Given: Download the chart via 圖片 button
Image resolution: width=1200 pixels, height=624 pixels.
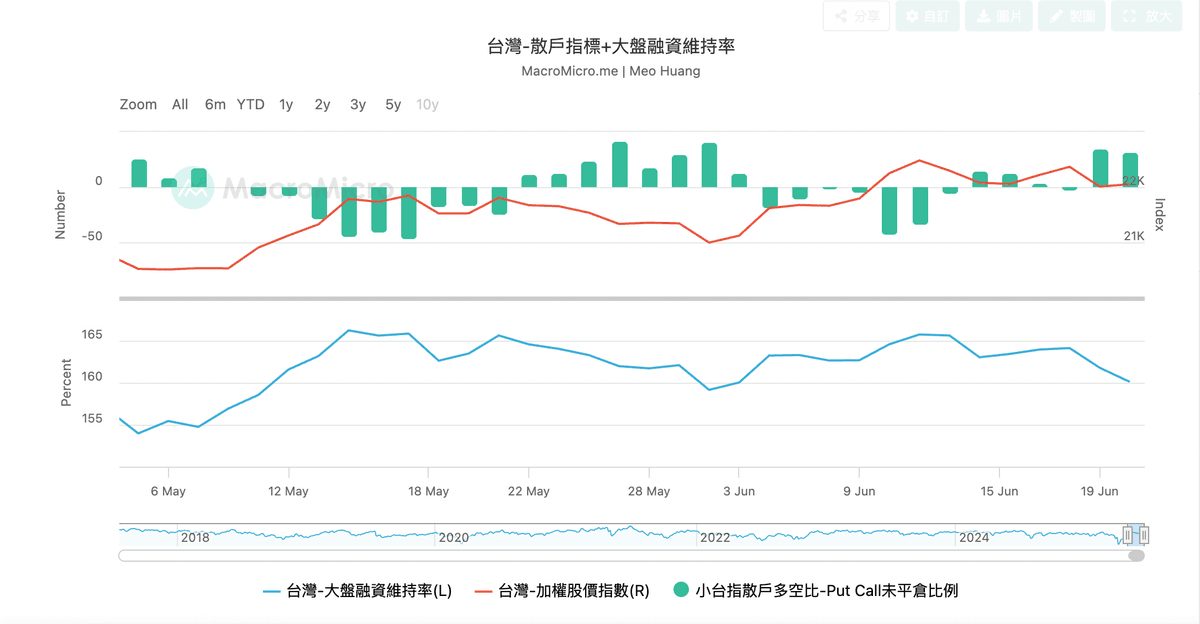Looking at the screenshot, I should pos(999,16).
